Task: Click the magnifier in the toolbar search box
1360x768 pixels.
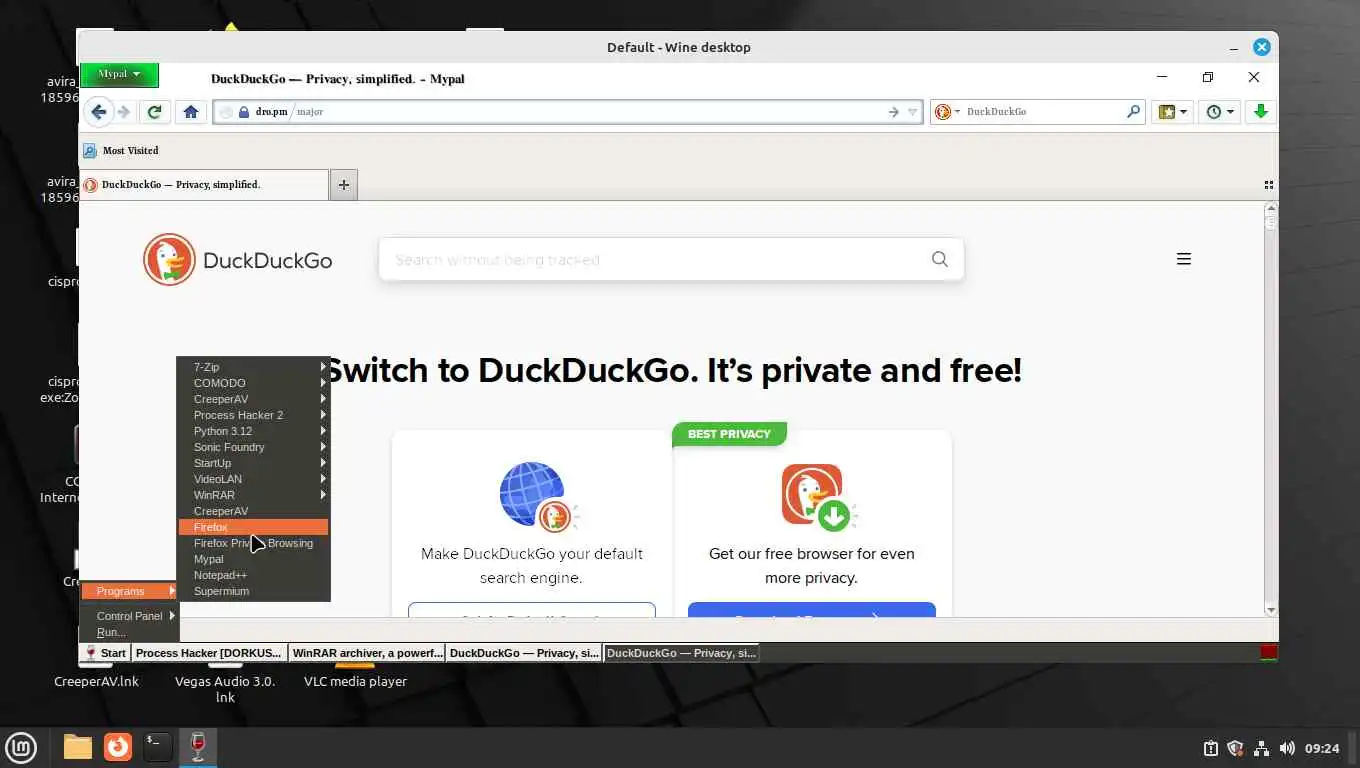Action: tap(1133, 112)
